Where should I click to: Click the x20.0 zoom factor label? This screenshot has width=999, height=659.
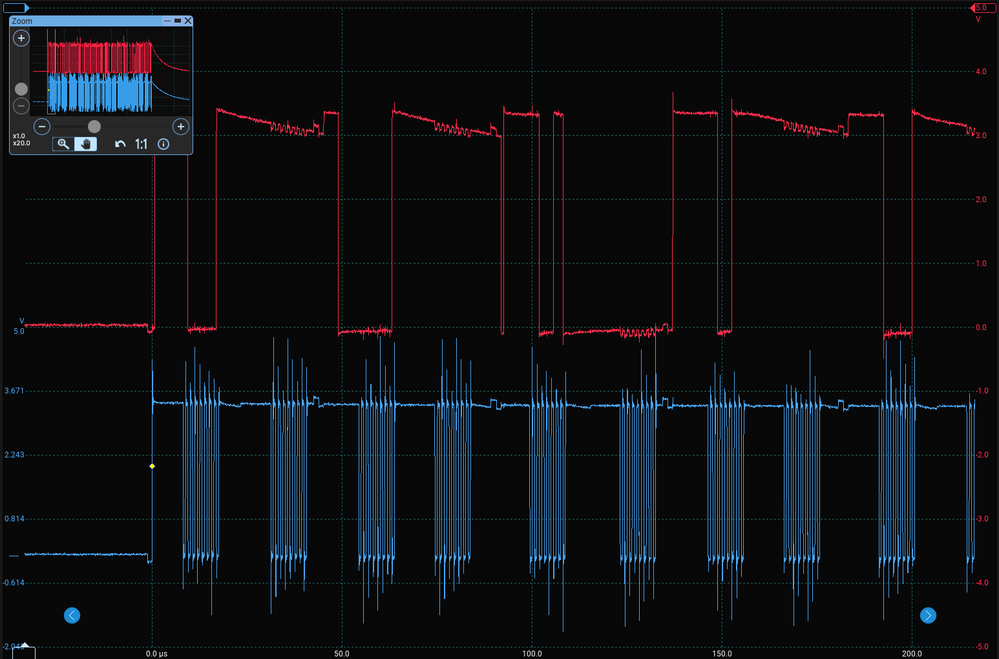21,142
